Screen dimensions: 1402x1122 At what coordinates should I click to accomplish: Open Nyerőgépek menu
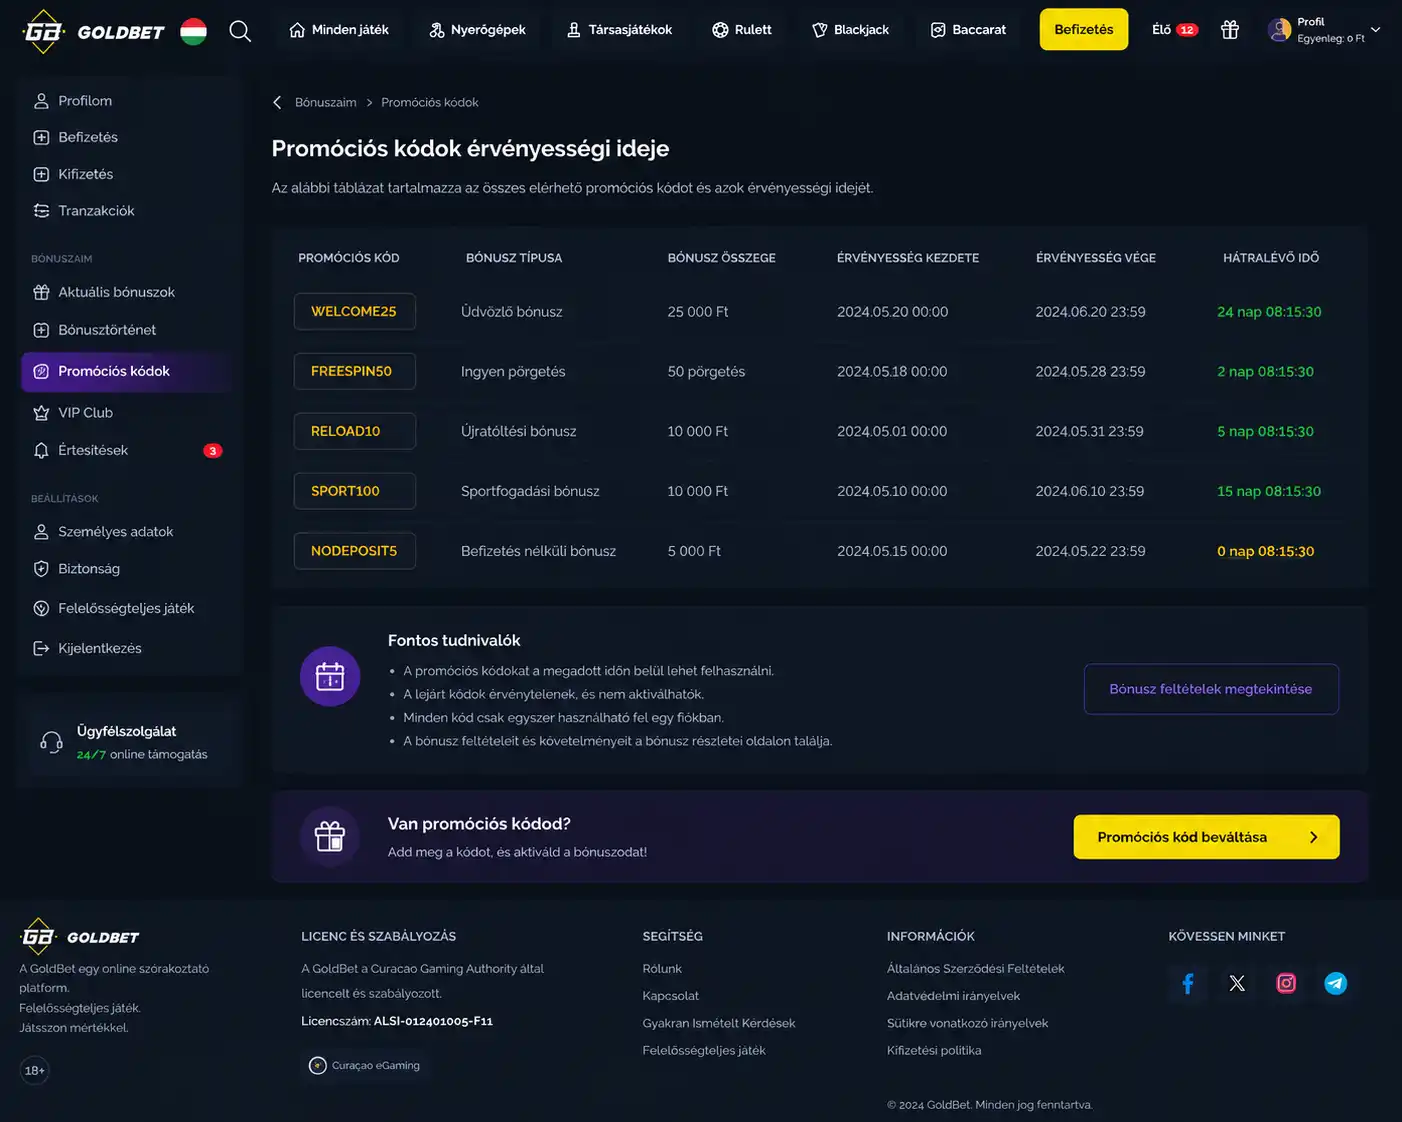pyautogui.click(x=477, y=30)
